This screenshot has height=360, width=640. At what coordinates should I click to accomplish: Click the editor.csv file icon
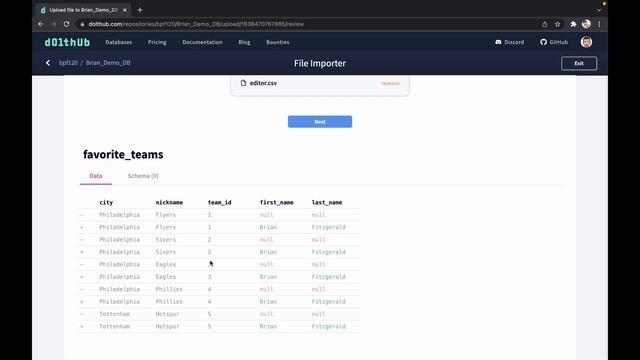click(x=243, y=83)
